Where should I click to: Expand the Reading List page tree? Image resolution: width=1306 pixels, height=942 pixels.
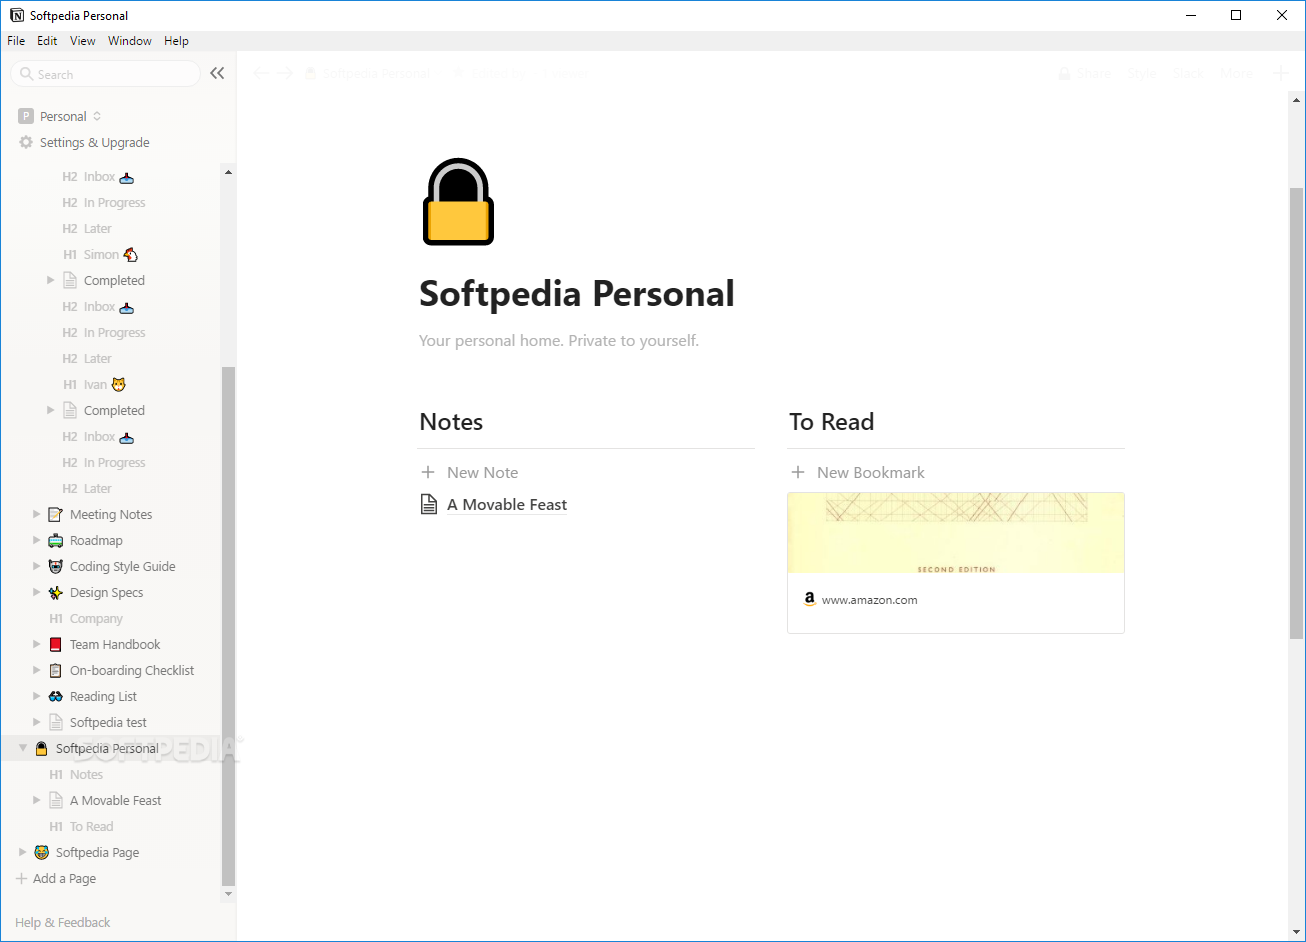coord(37,696)
